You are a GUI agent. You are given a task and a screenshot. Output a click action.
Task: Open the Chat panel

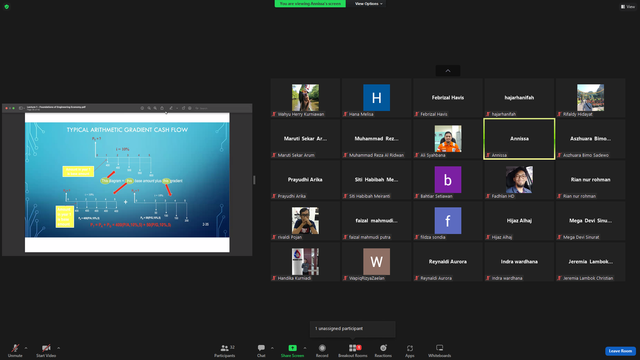261,350
